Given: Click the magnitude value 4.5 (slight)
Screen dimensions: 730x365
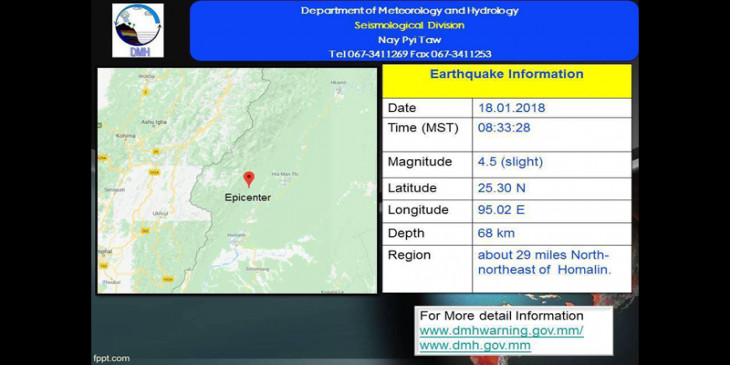Looking at the screenshot, I should point(510,162).
